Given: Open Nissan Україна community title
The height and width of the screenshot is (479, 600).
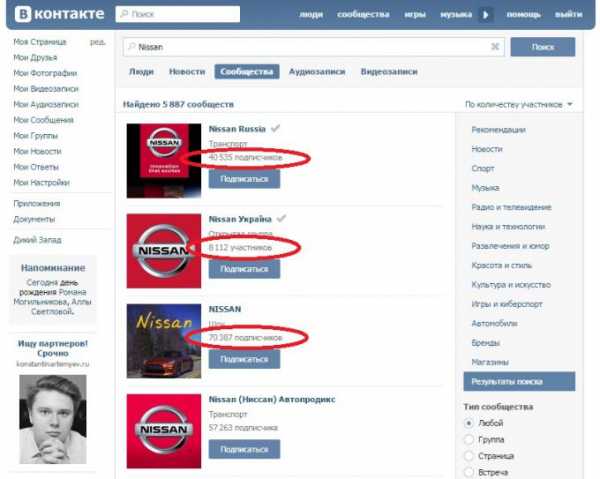Looking at the screenshot, I should tap(240, 219).
